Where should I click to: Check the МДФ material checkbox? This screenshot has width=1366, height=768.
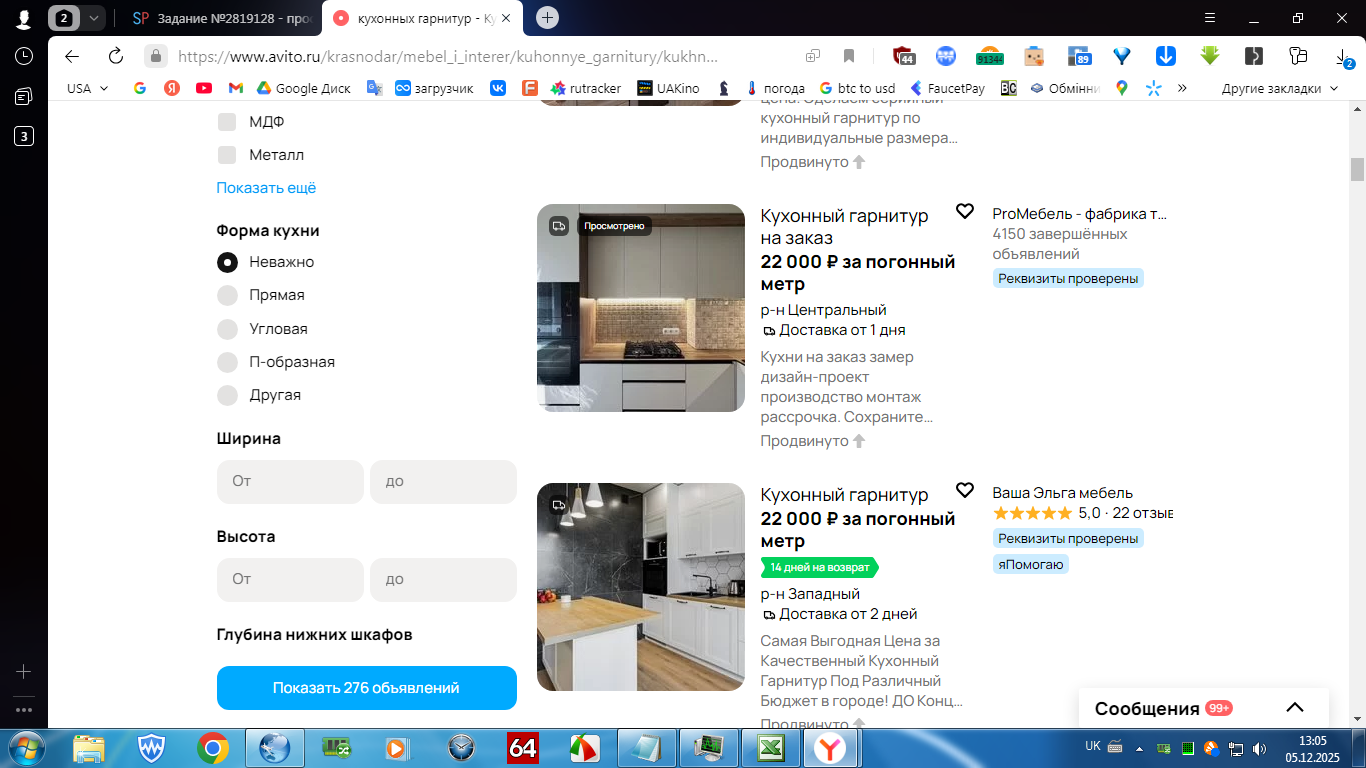[227, 122]
